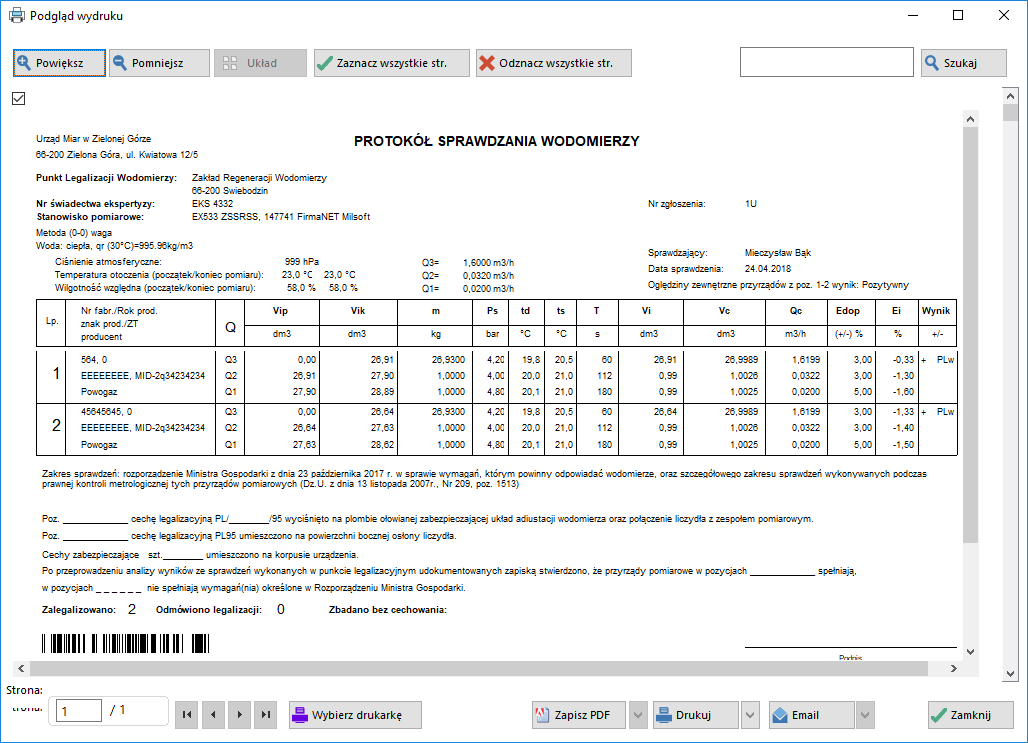Screen dimensions: 1028x743
Task: Click the inspector name 'Mieczysław Bąk'
Action: click(778, 252)
